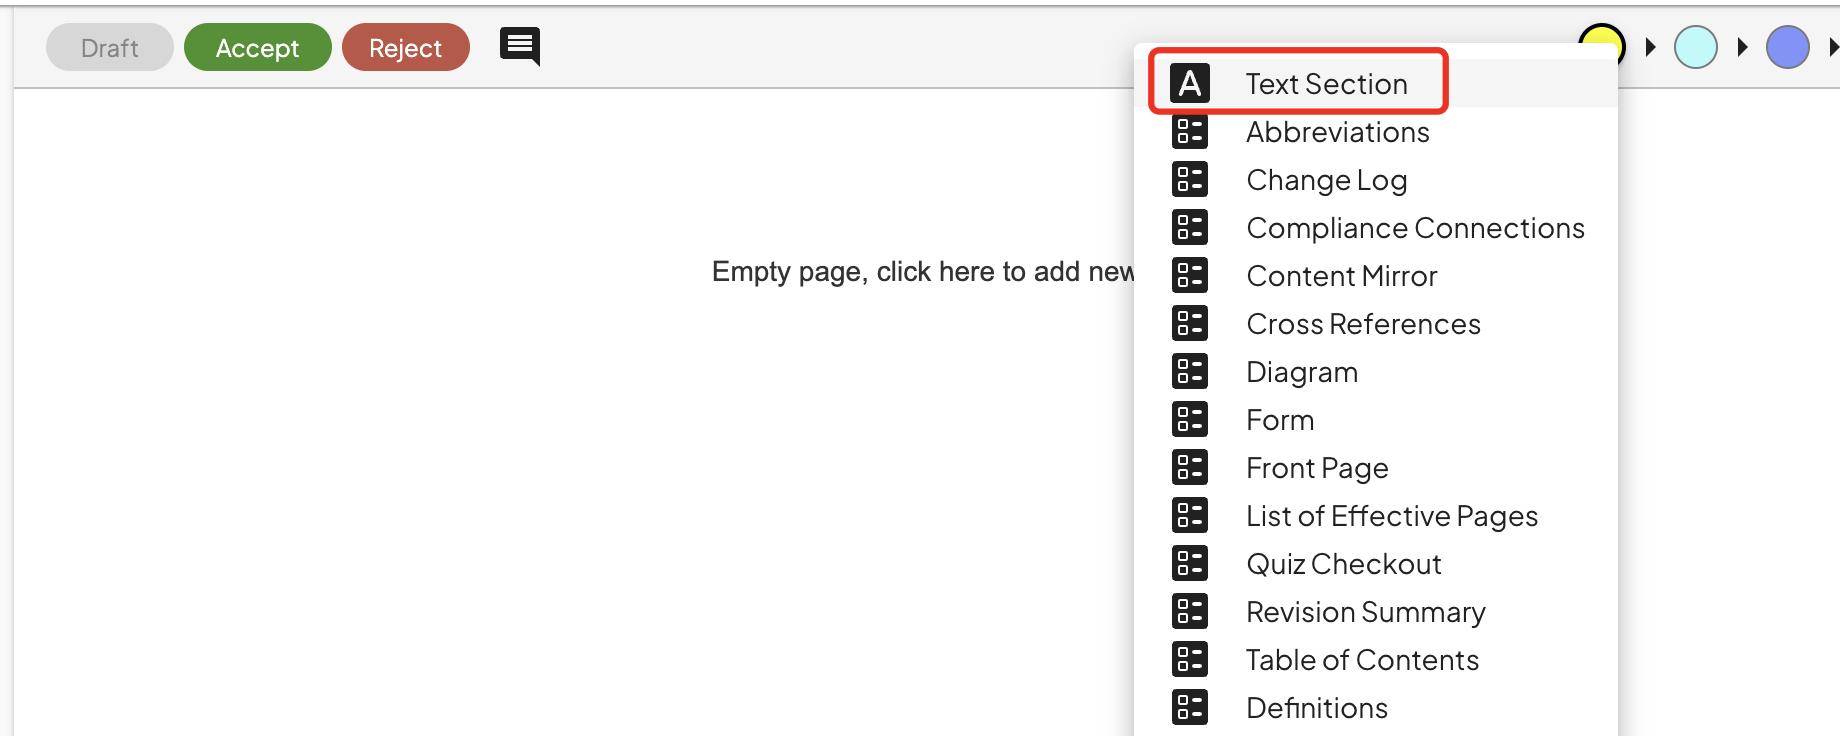Click the Form section icon
The image size is (1840, 736).
pos(1189,419)
